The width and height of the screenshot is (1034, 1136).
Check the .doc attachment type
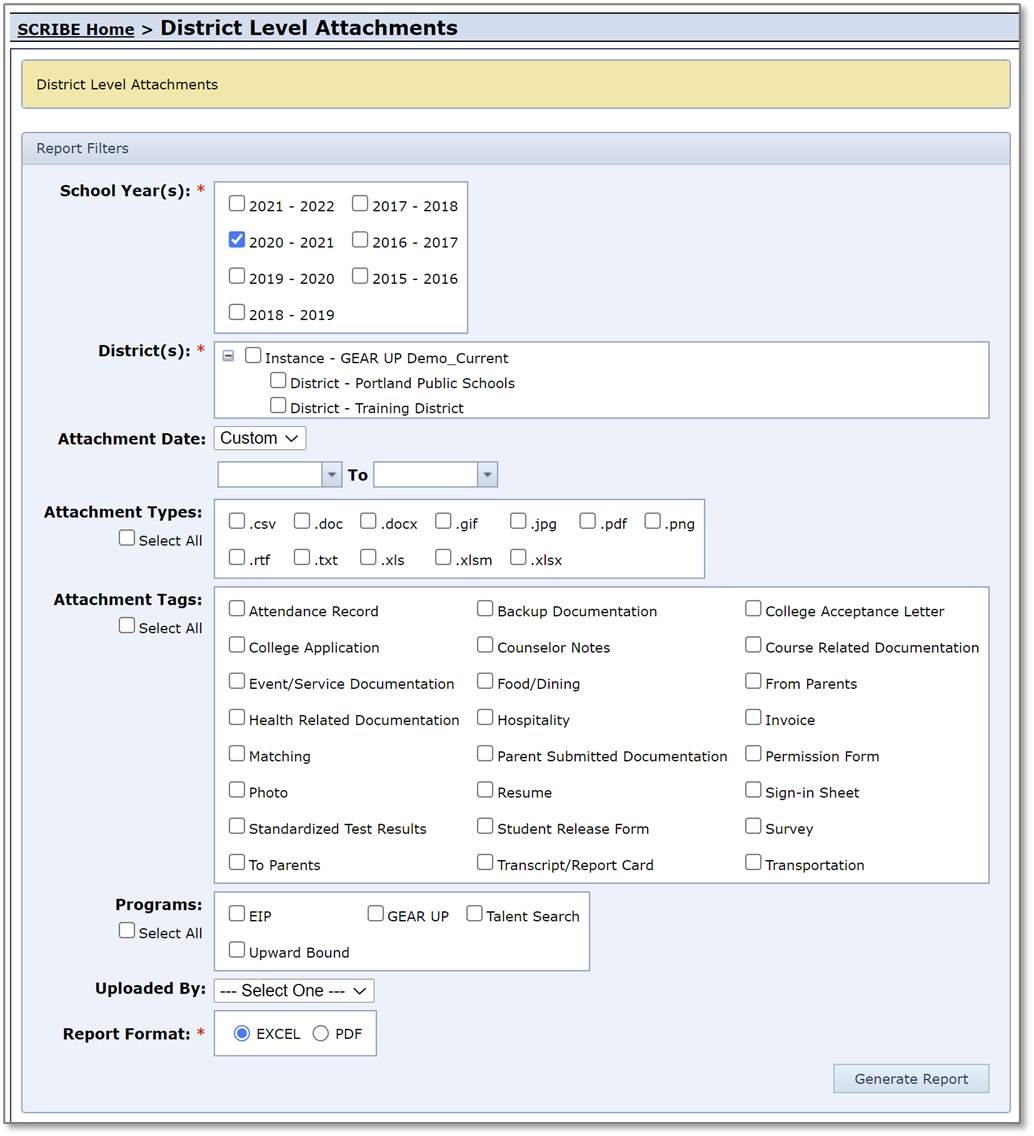[x=302, y=521]
